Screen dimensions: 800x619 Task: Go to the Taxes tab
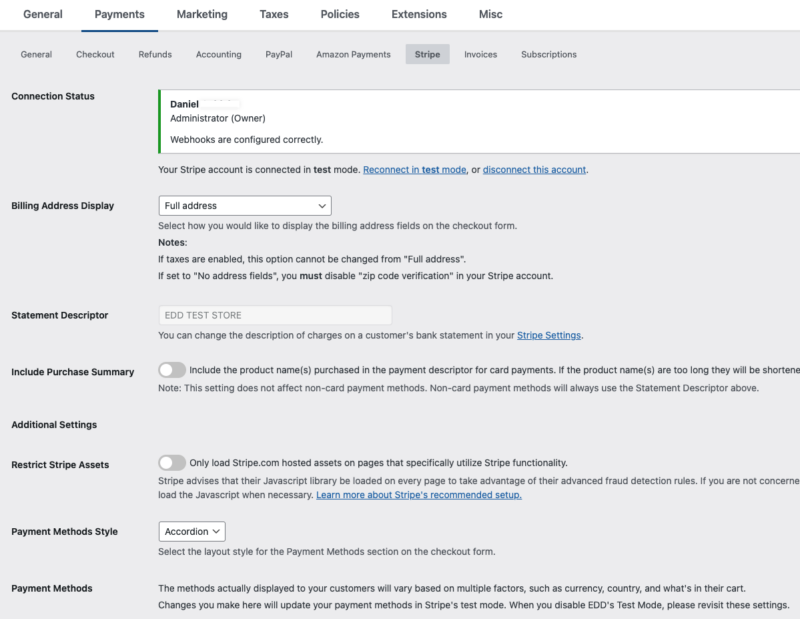point(274,15)
